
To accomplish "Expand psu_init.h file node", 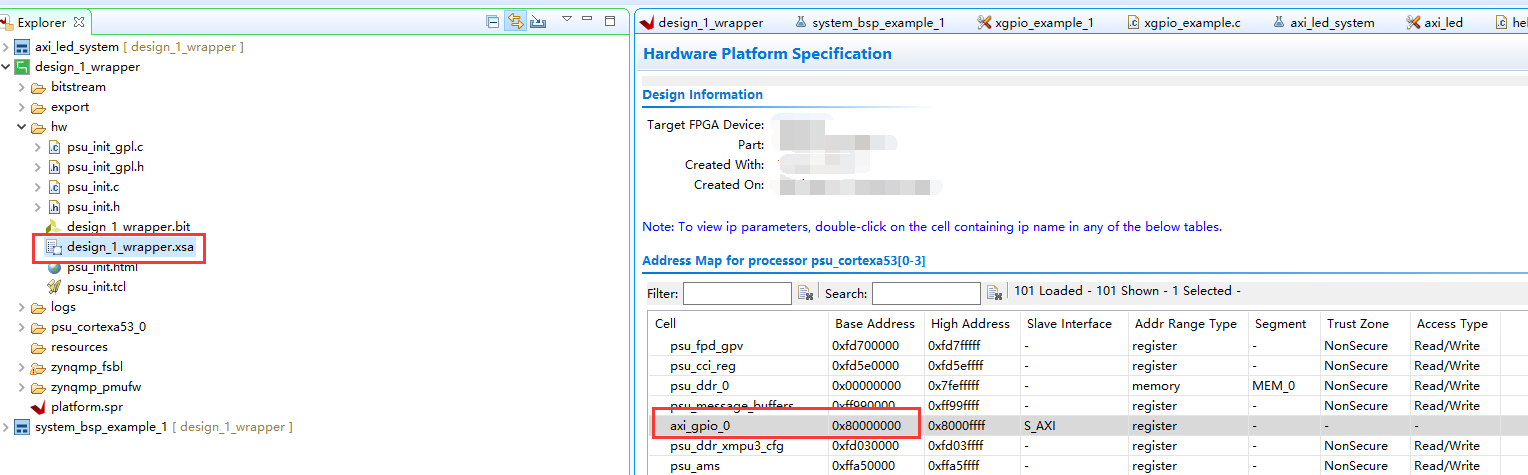I will pos(38,207).
